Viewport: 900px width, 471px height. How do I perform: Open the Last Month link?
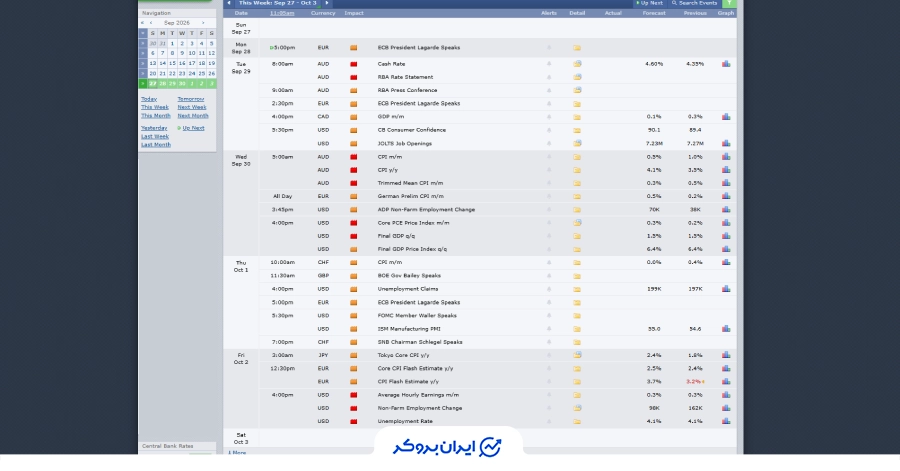(x=156, y=145)
